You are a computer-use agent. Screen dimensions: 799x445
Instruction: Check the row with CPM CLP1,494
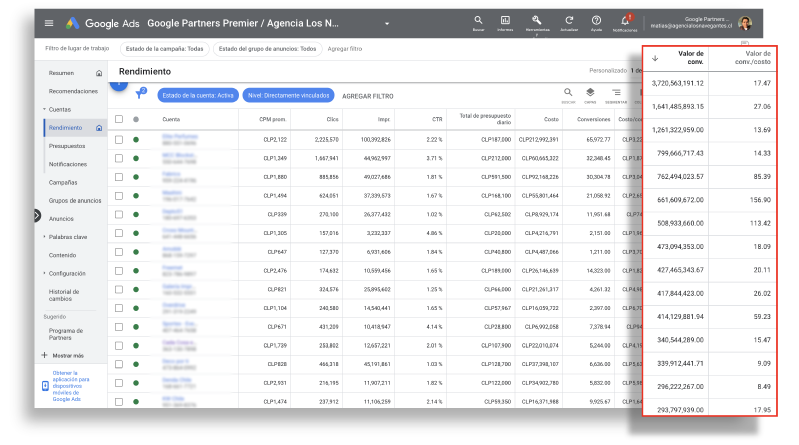tap(119, 196)
